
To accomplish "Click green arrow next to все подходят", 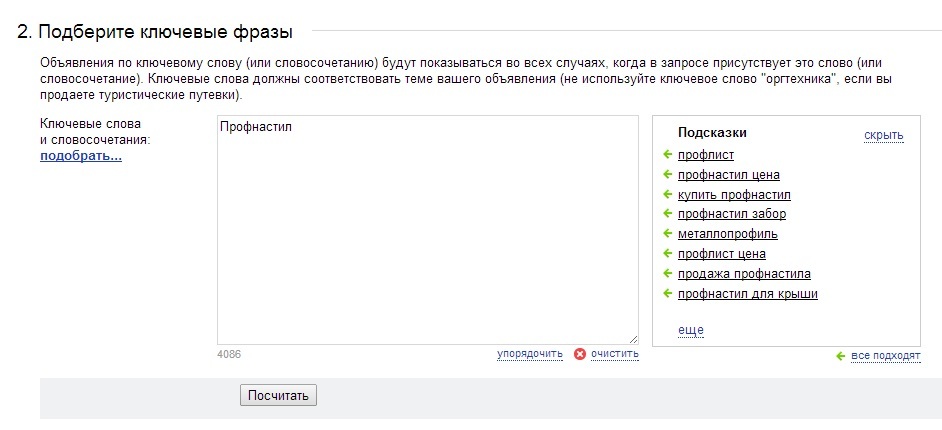I will [x=840, y=356].
